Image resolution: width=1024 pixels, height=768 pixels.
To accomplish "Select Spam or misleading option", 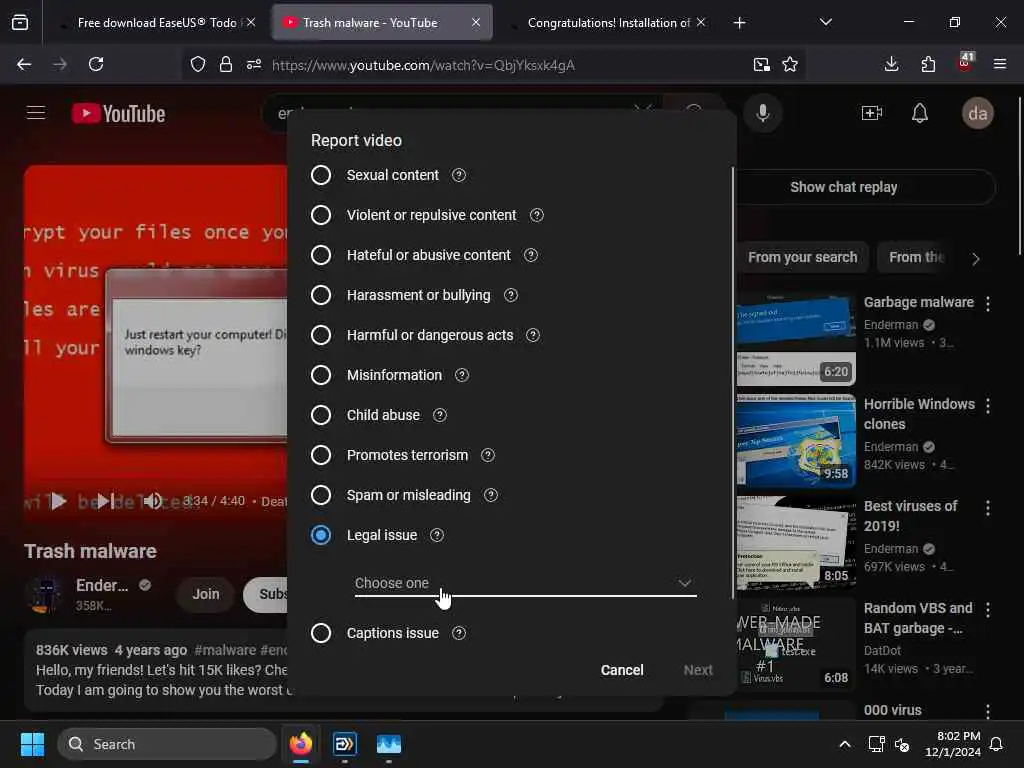I will coord(321,495).
